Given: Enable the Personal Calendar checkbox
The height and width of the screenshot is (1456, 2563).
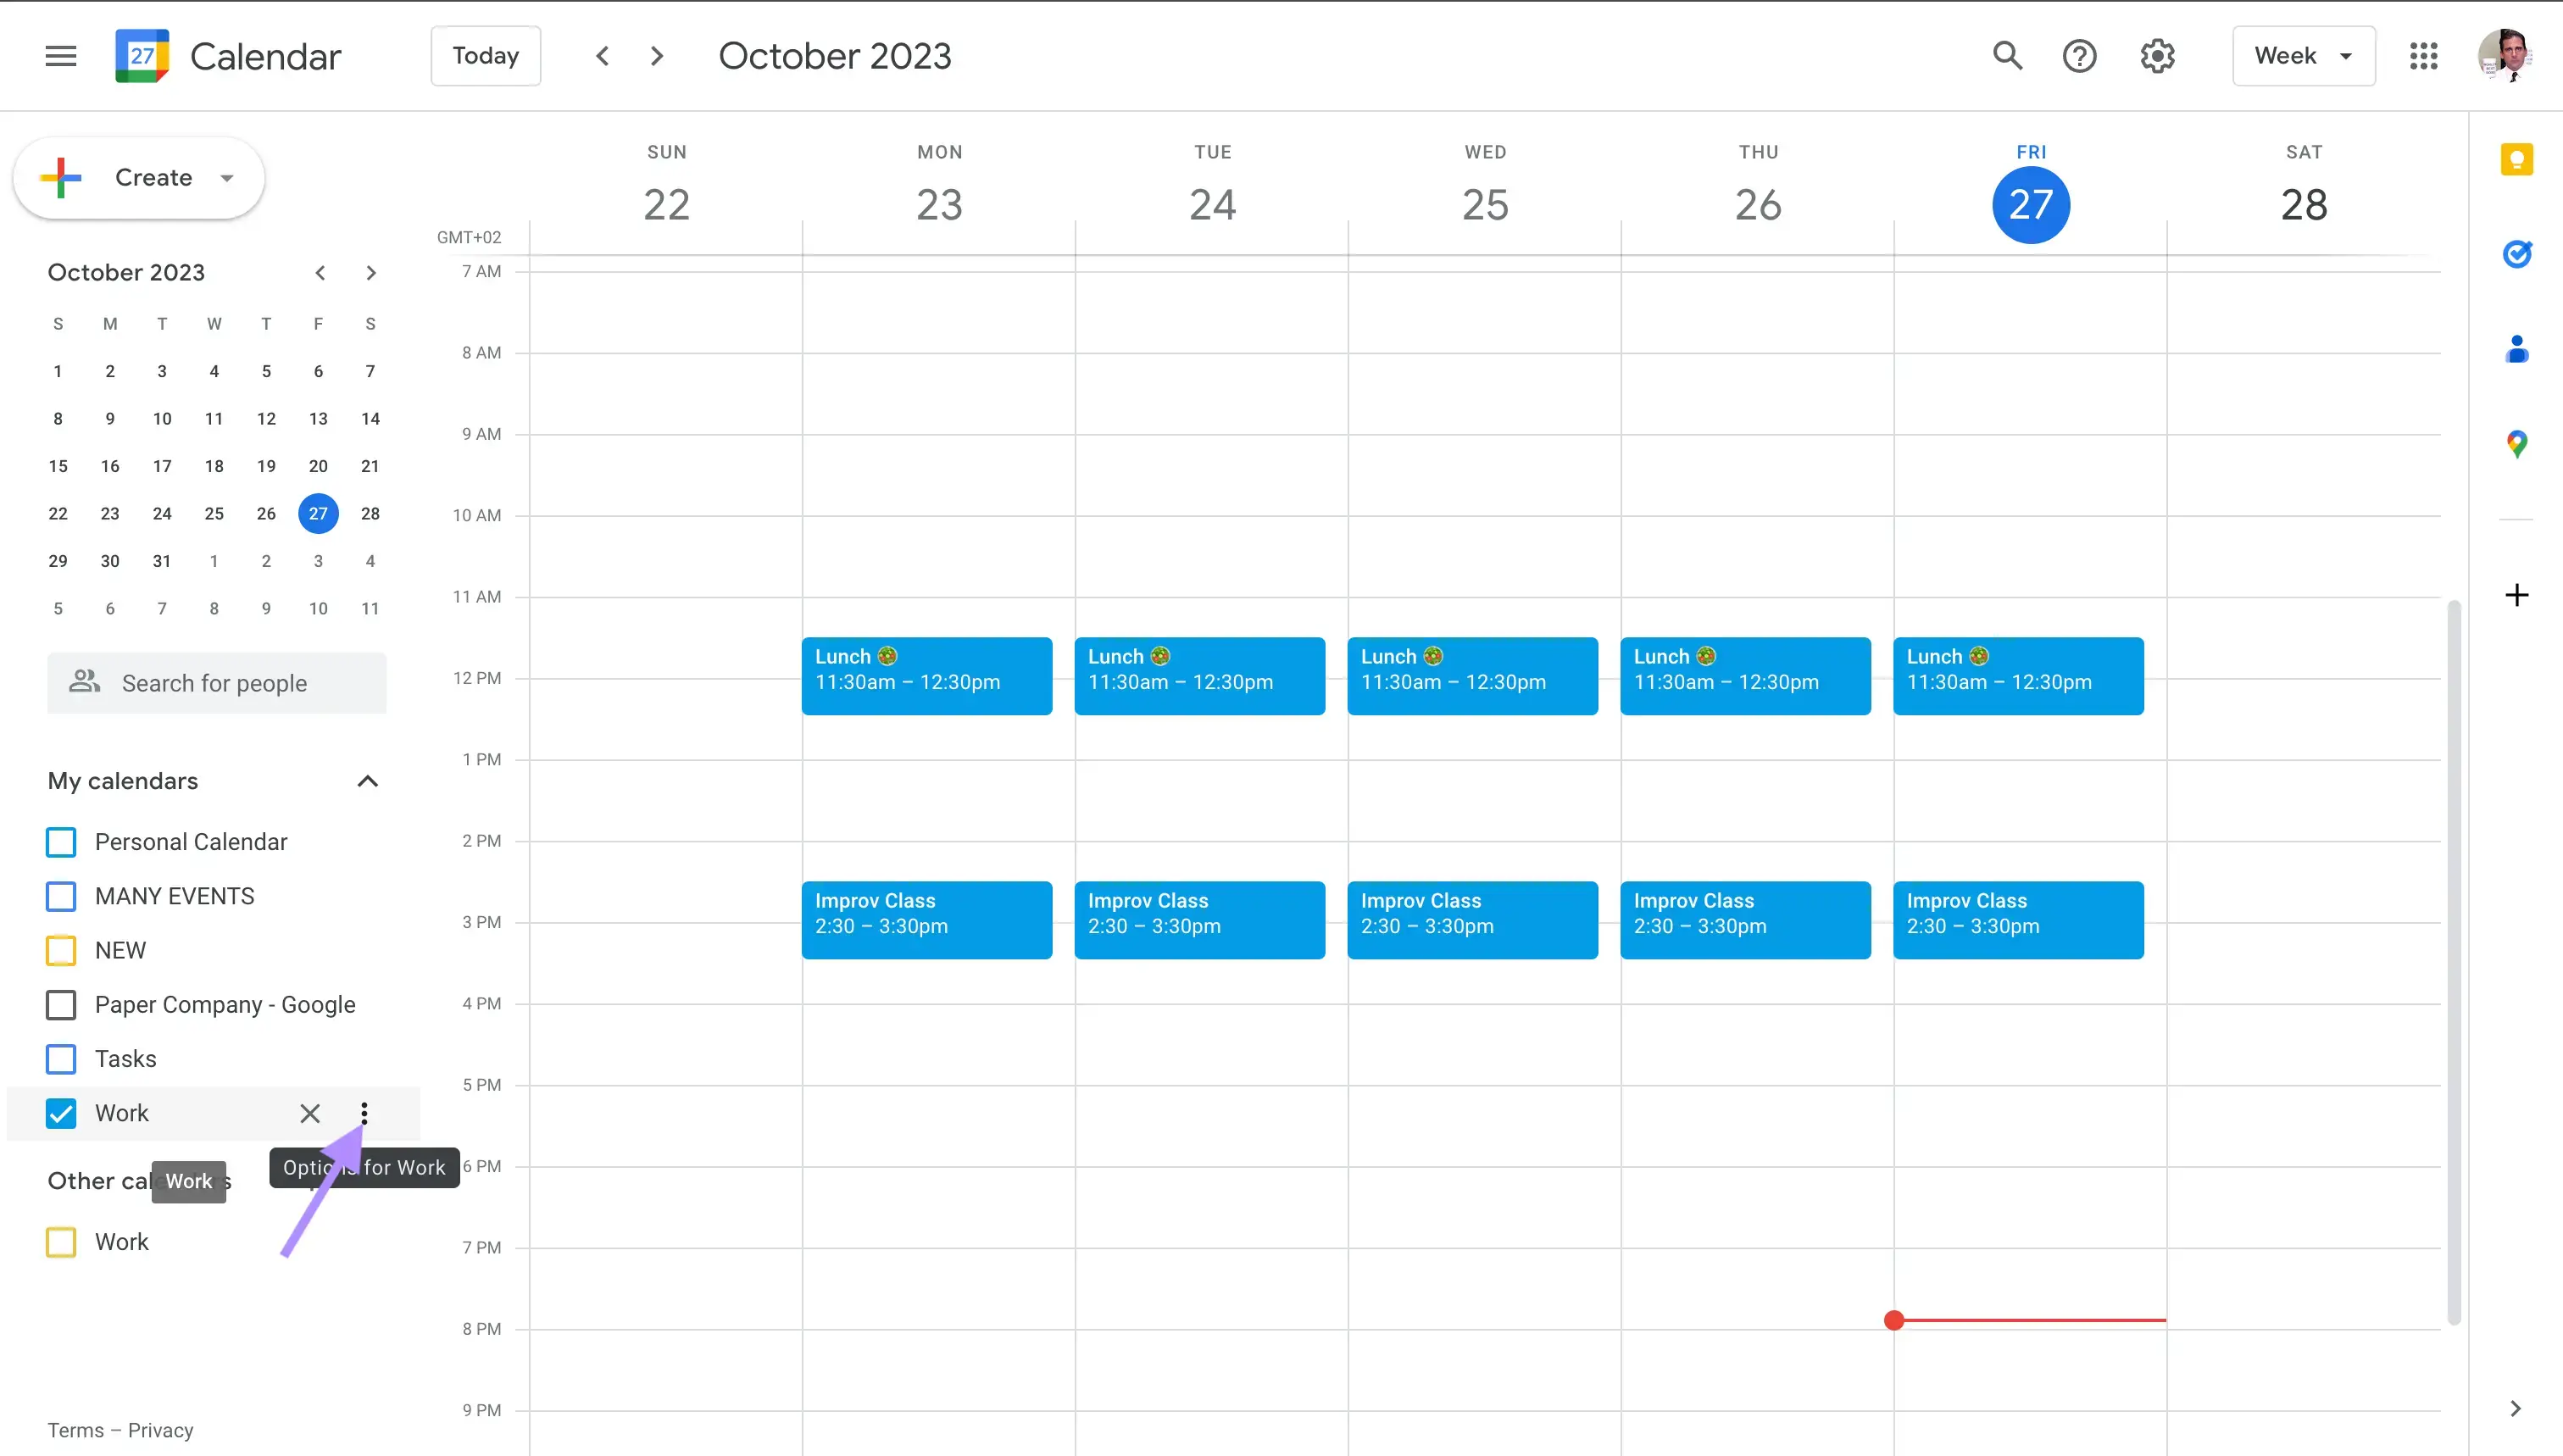Looking at the screenshot, I should tap(62, 842).
